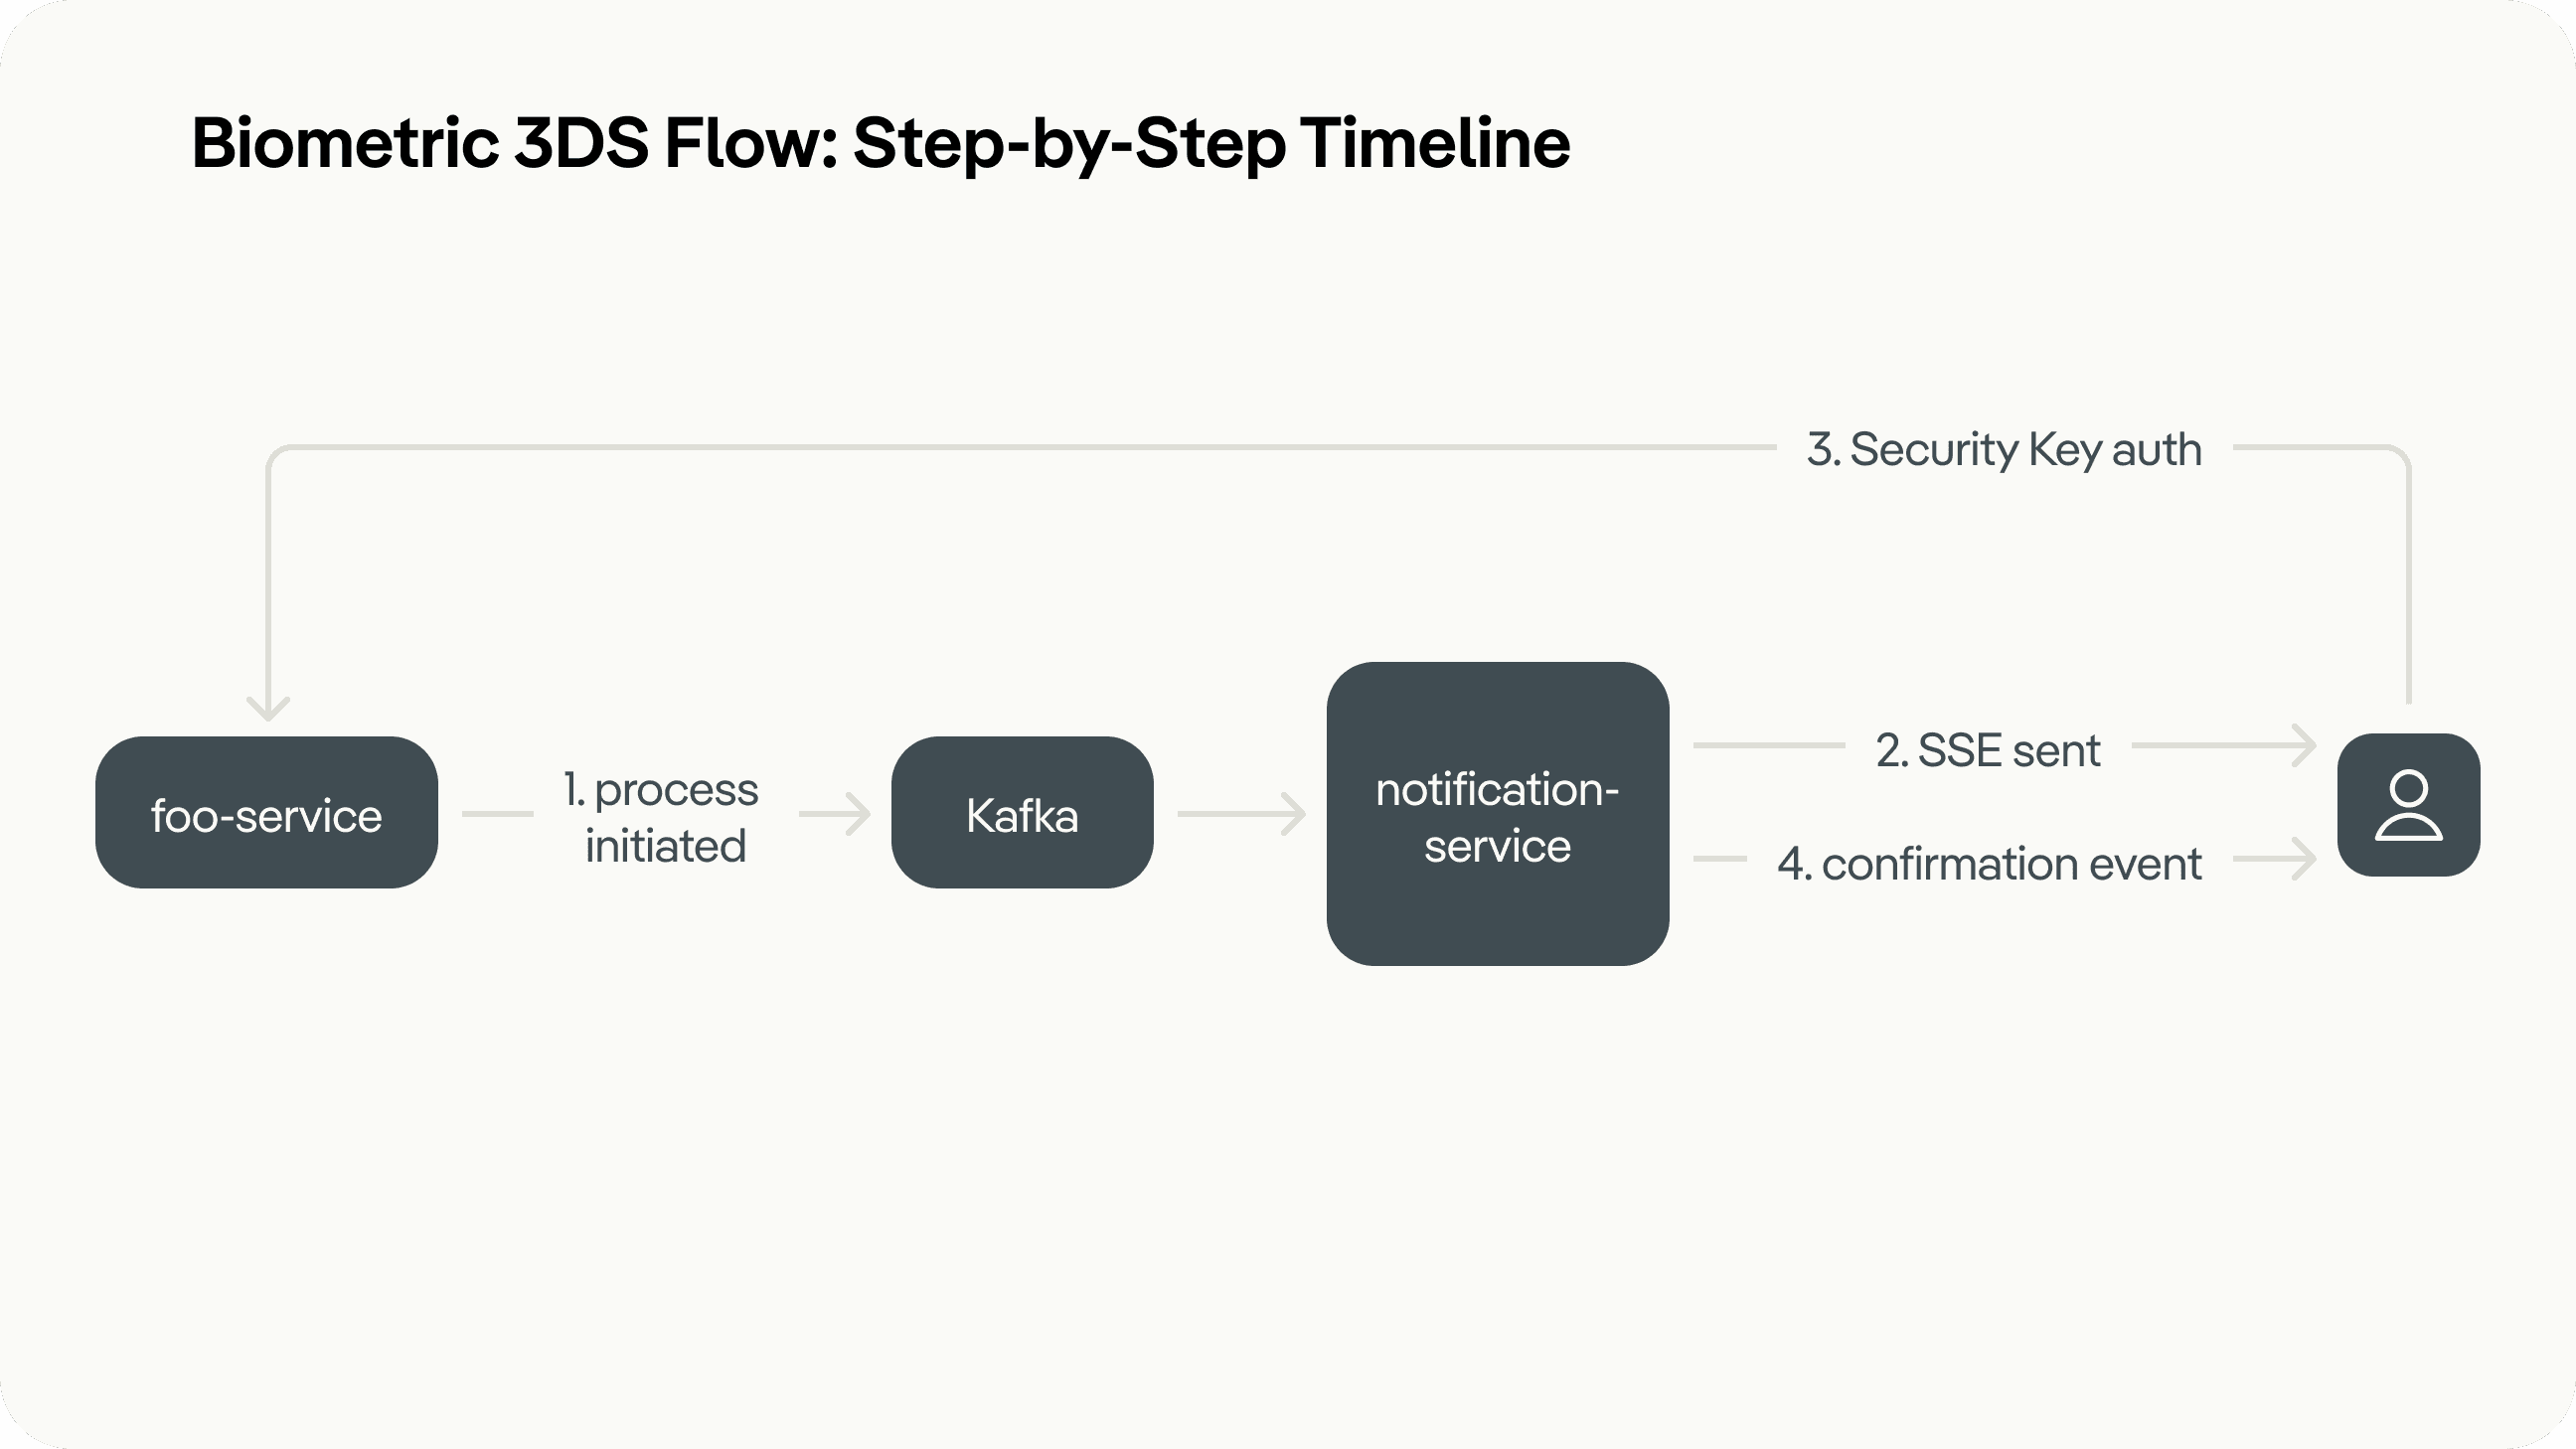Select the "4. confirmation event" label
The image size is (2576, 1449).
[x=1989, y=864]
